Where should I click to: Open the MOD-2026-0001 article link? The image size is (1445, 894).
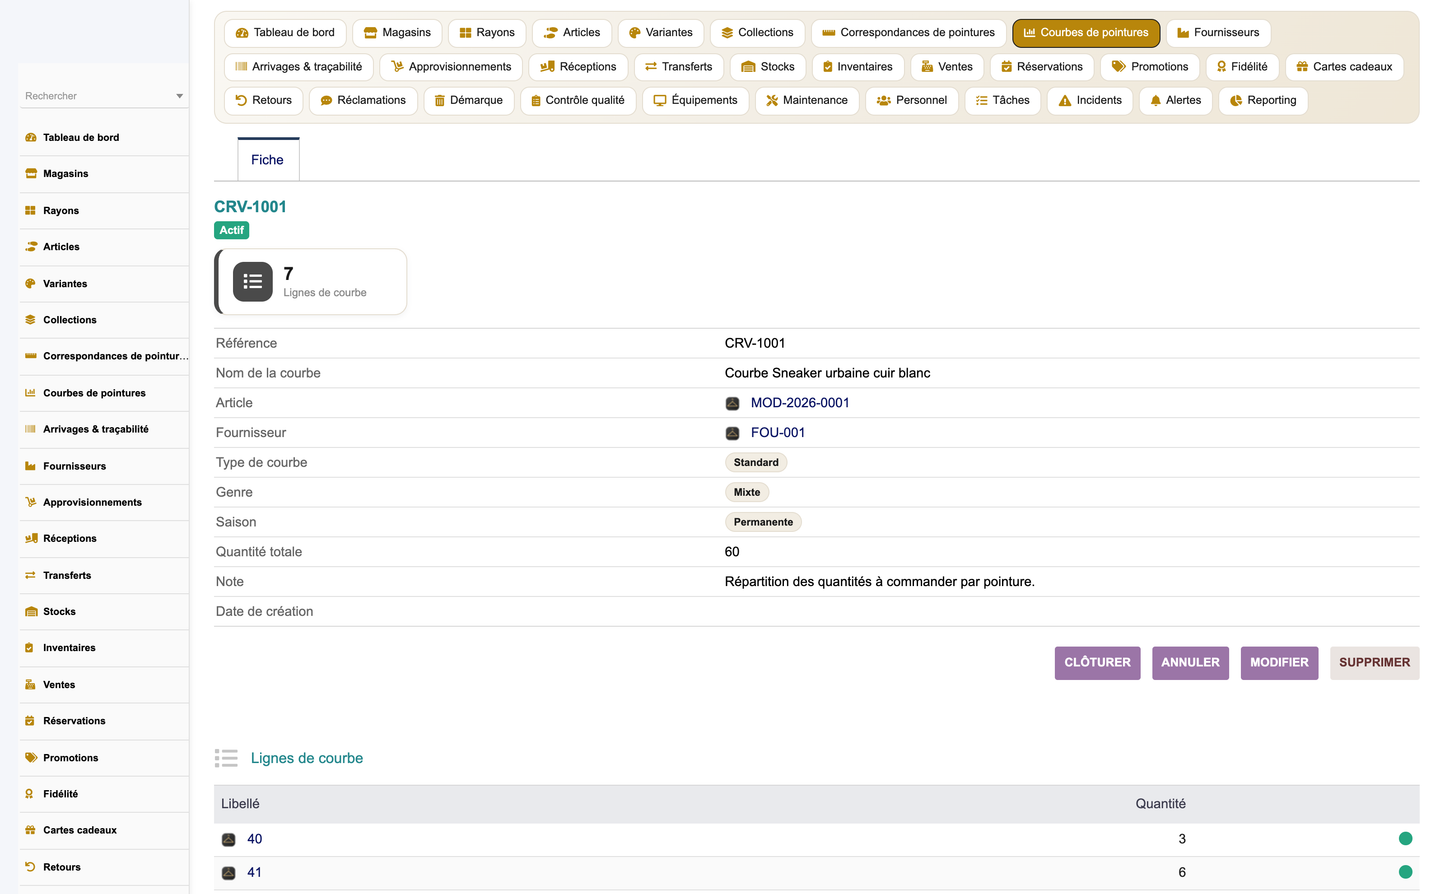800,403
